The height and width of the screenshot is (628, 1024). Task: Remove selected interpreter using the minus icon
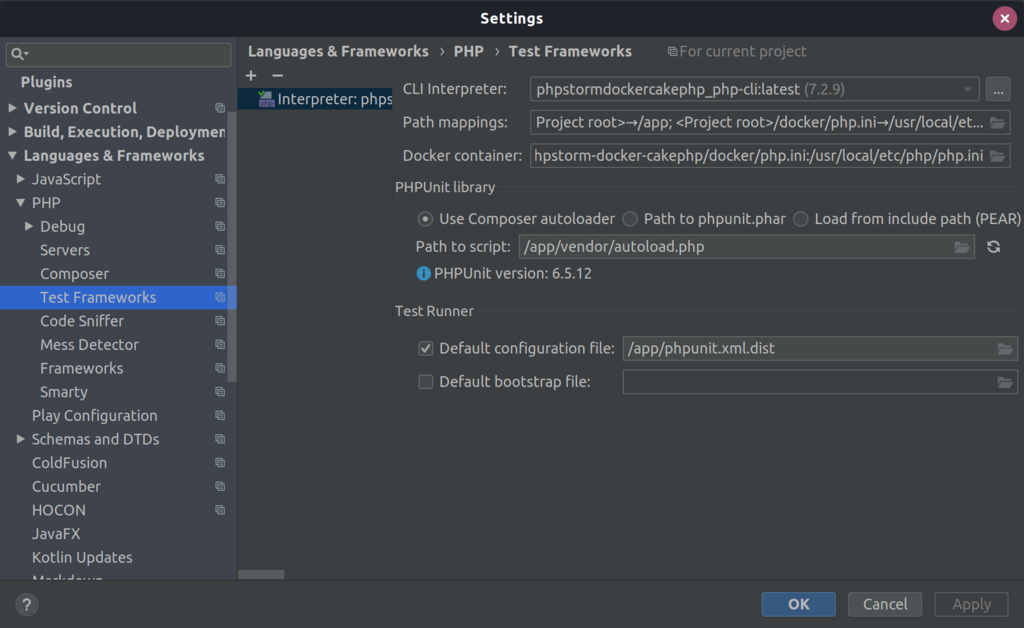[276, 75]
